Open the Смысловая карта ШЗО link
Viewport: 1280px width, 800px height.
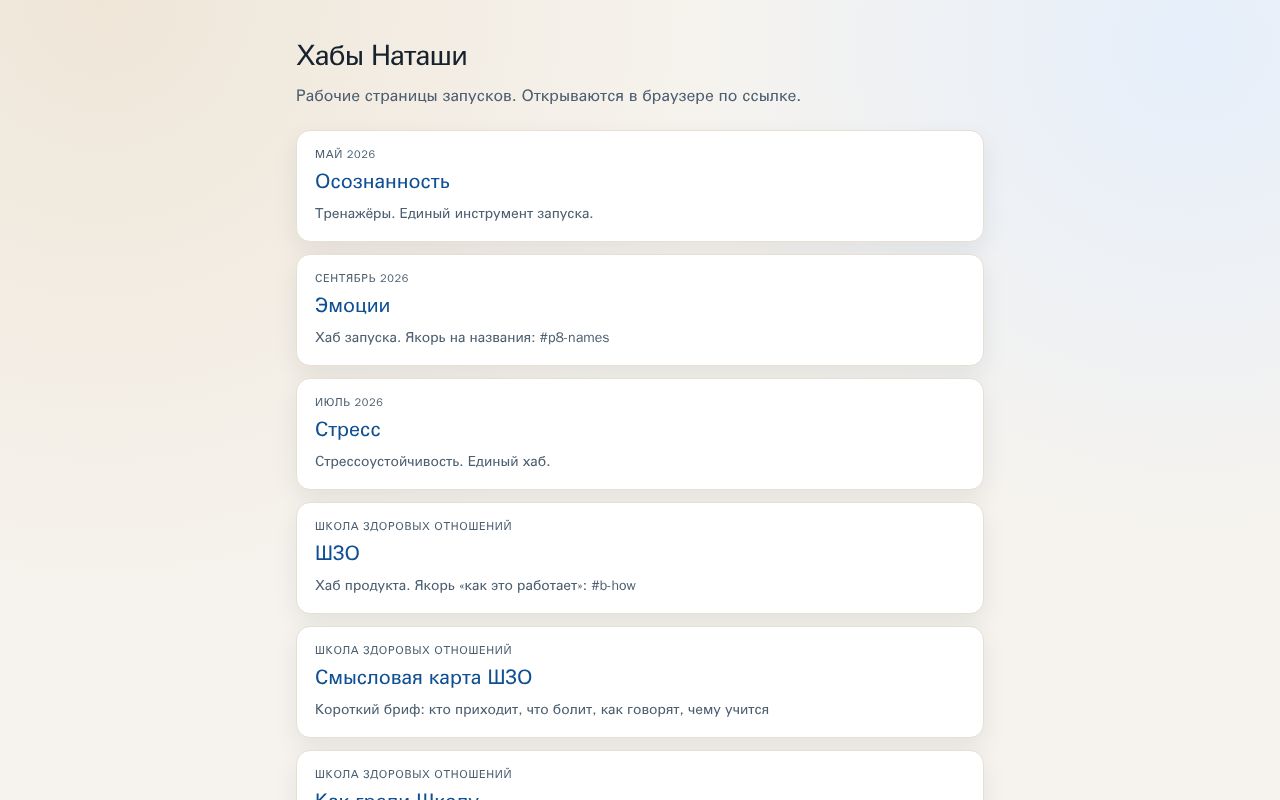pos(423,677)
